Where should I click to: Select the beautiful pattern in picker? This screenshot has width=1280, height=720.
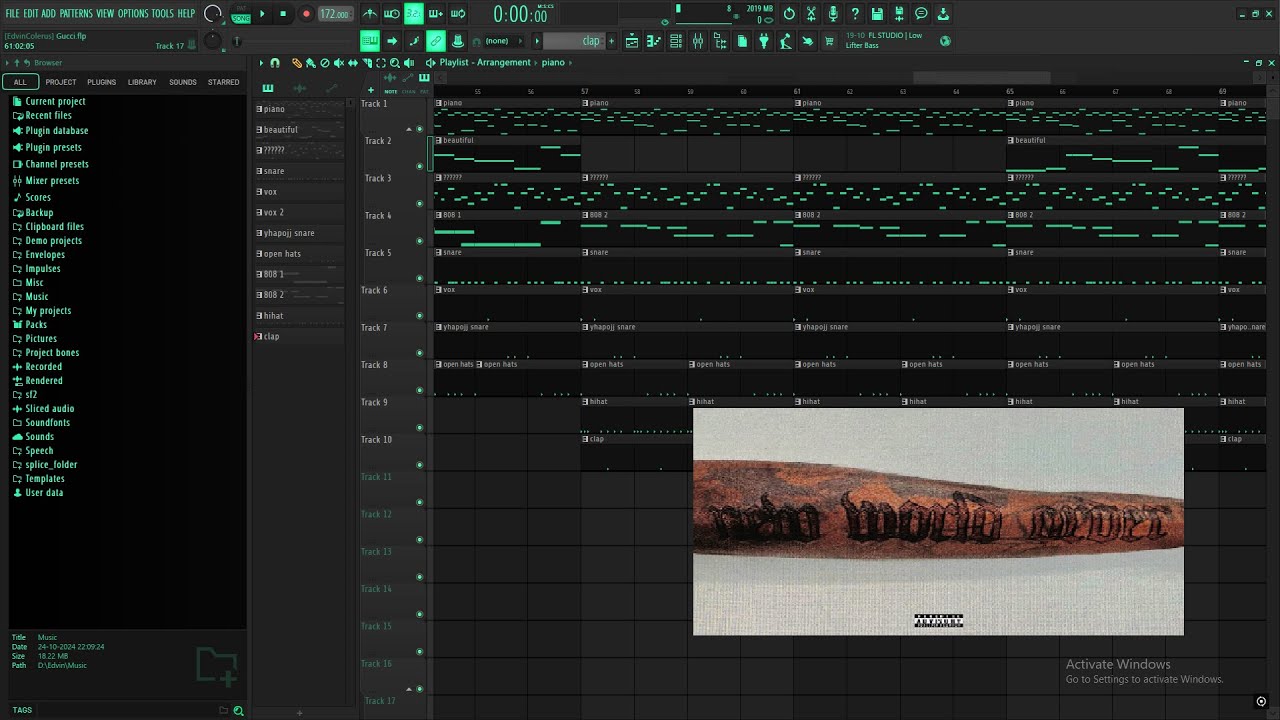click(x=301, y=130)
